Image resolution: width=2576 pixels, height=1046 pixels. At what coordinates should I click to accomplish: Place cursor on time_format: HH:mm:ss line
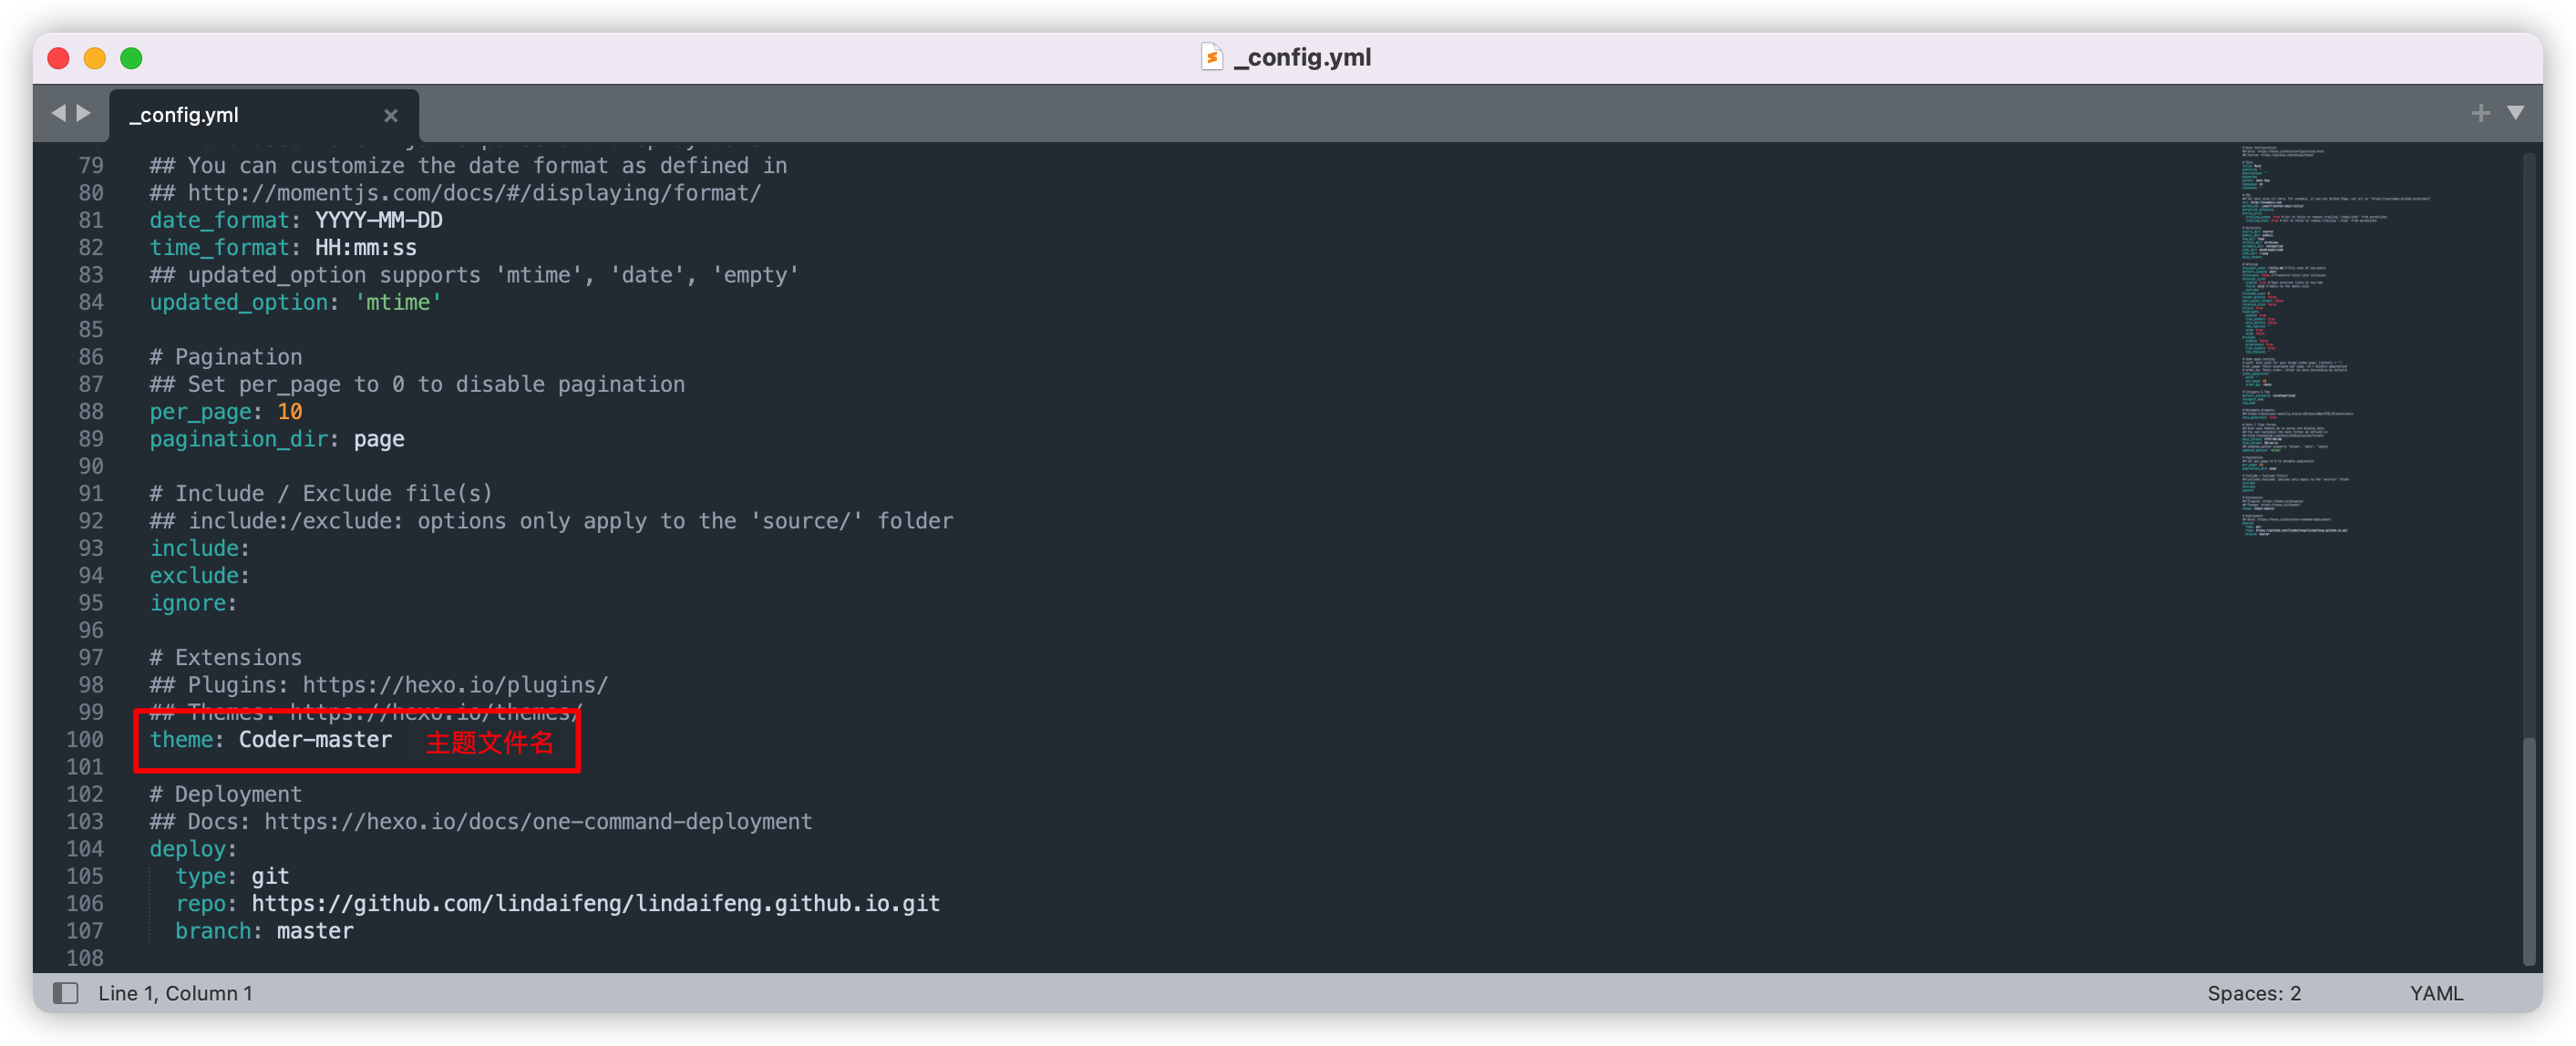(283, 247)
